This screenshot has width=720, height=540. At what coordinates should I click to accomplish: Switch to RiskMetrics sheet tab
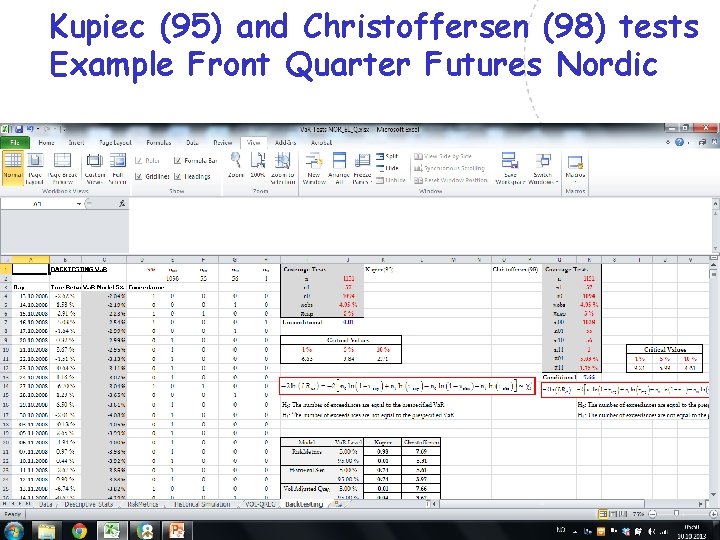pyautogui.click(x=143, y=504)
